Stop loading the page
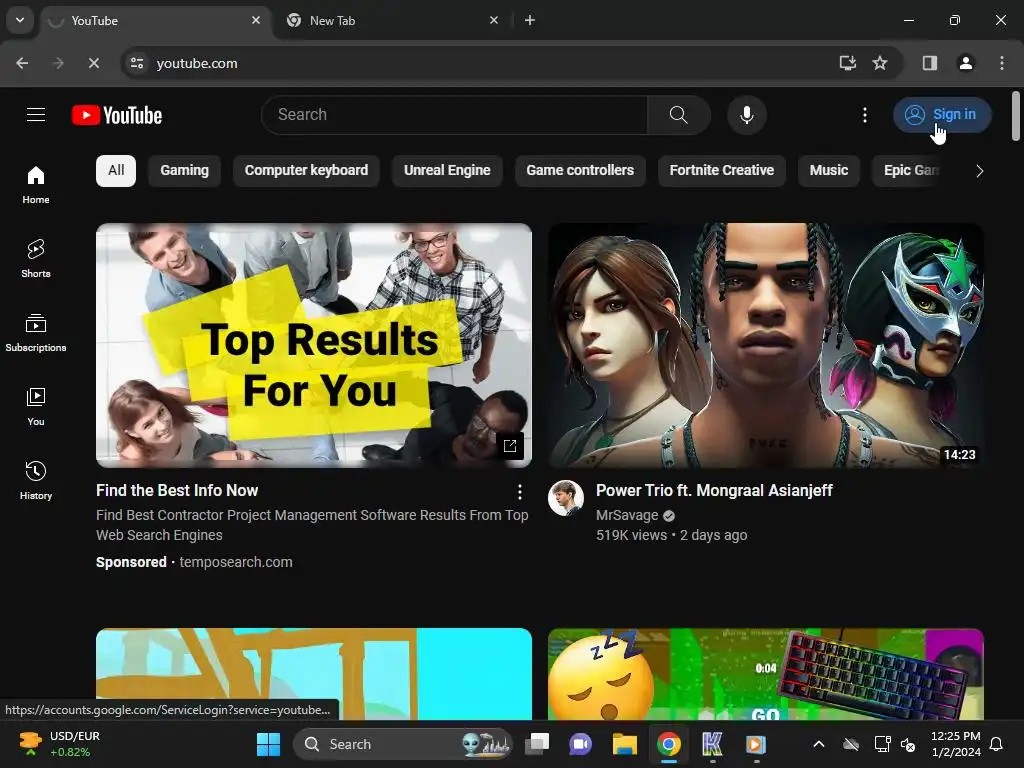1024x768 pixels. coord(93,63)
